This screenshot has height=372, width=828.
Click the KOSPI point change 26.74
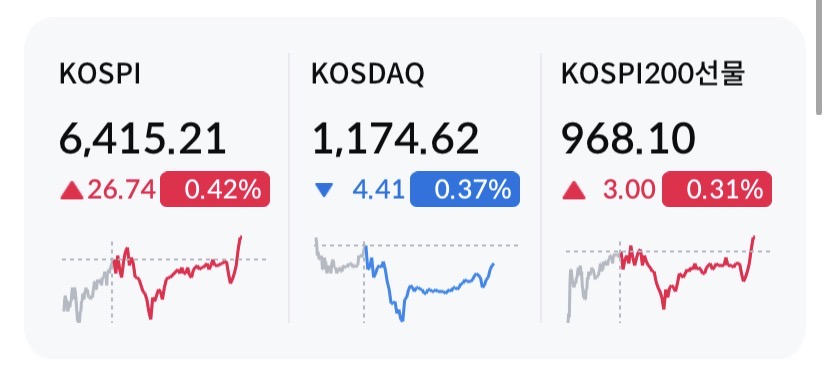(121, 190)
